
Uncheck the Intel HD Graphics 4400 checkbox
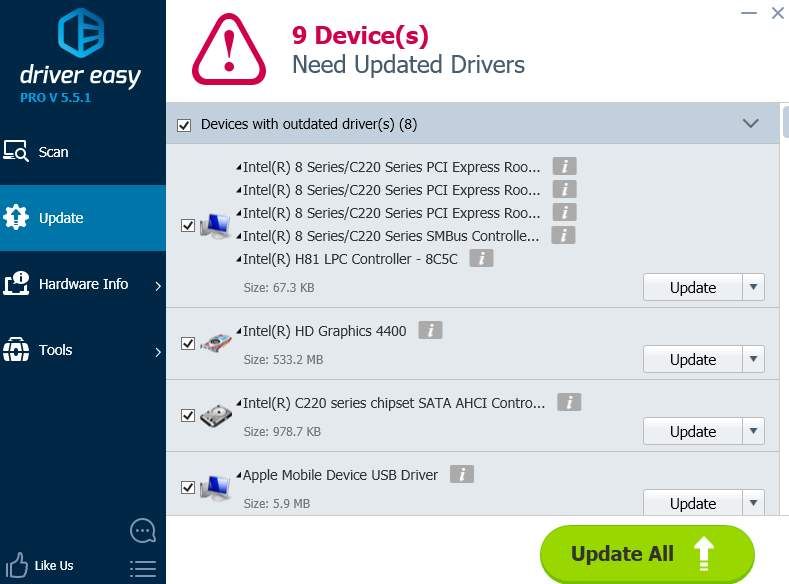point(188,343)
